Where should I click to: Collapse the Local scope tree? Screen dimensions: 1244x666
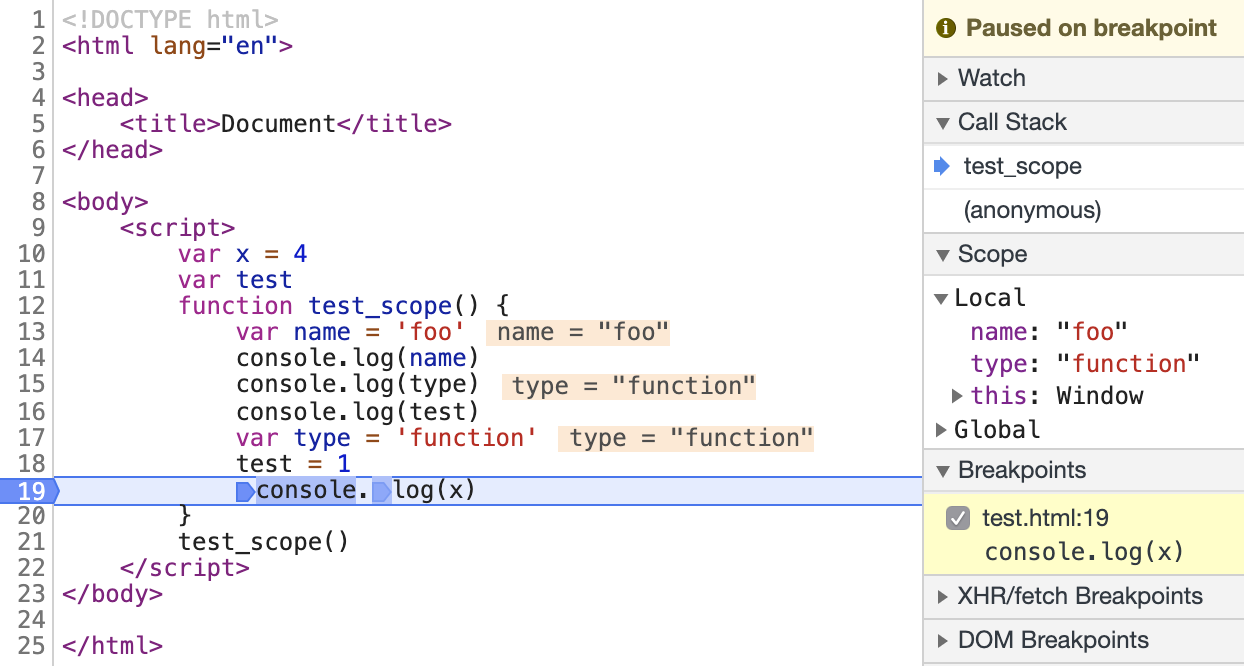point(941,298)
